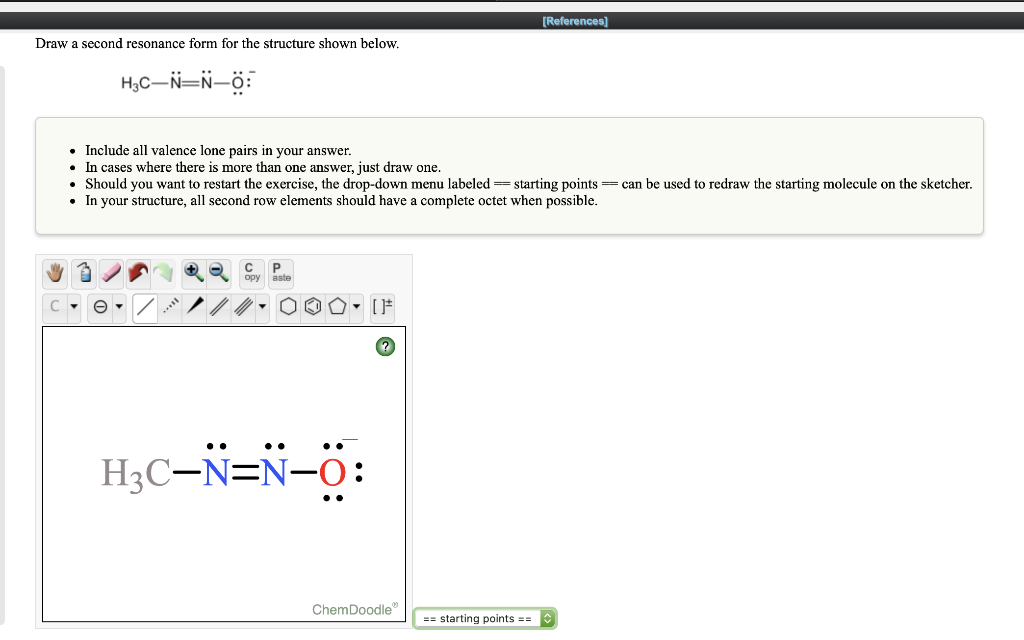Open the ring template dropdown arrow
The image size is (1024, 640).
click(356, 307)
